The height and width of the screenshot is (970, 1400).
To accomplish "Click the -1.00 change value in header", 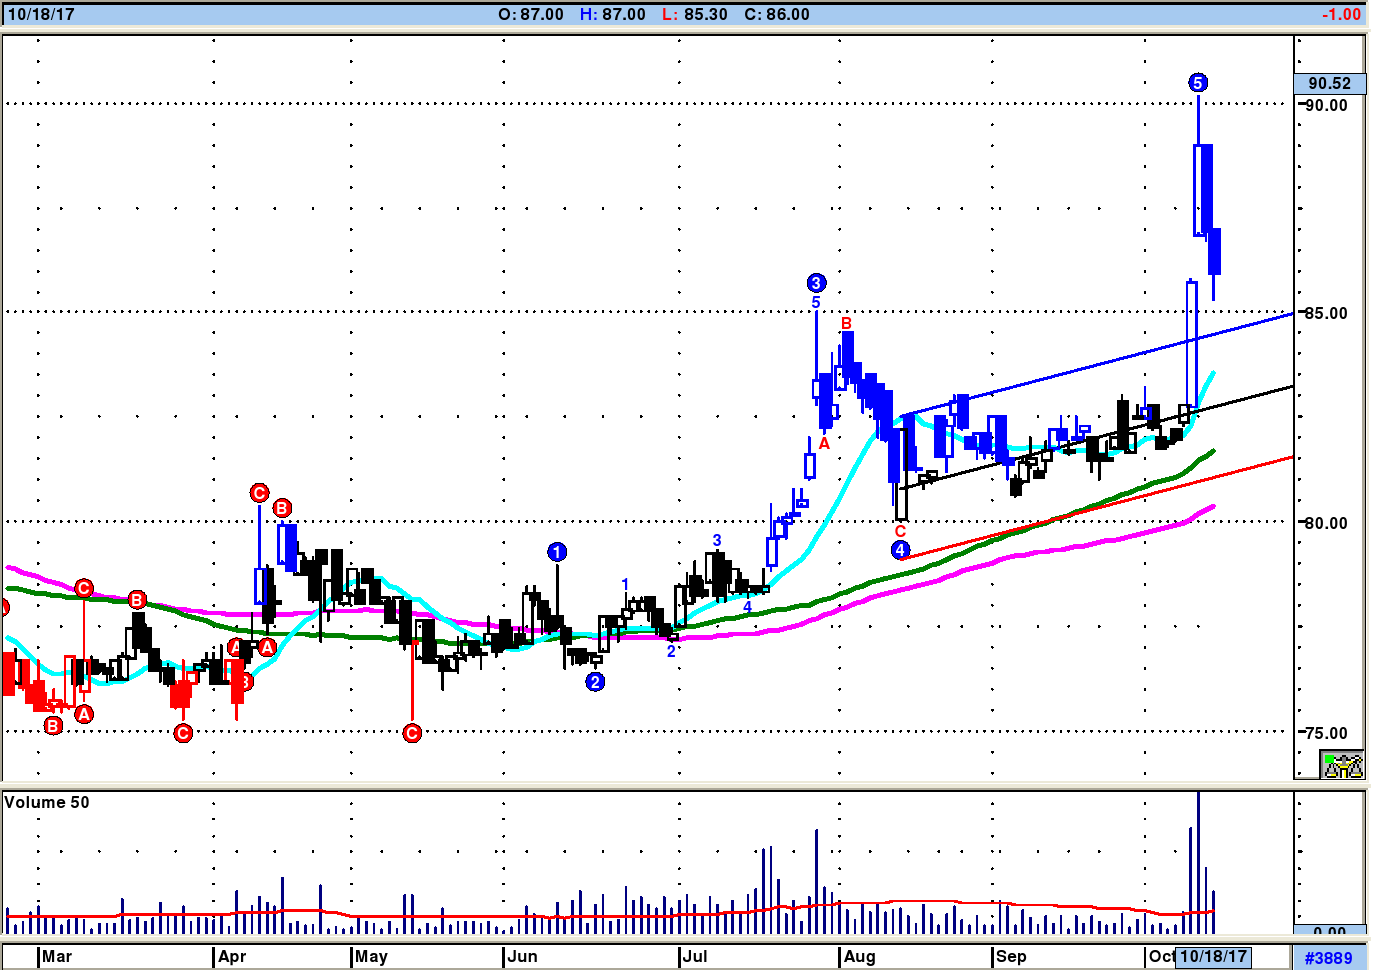I will coord(1341,15).
